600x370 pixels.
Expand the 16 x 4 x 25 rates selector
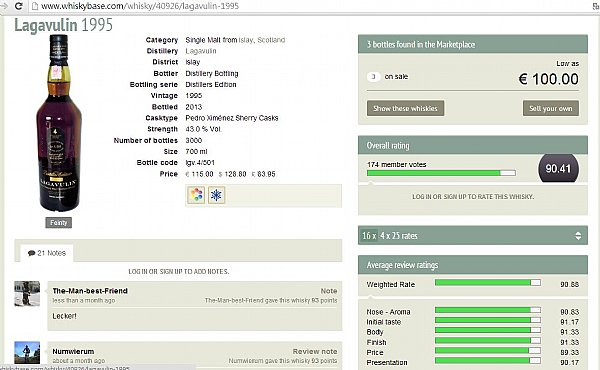[x=473, y=236]
